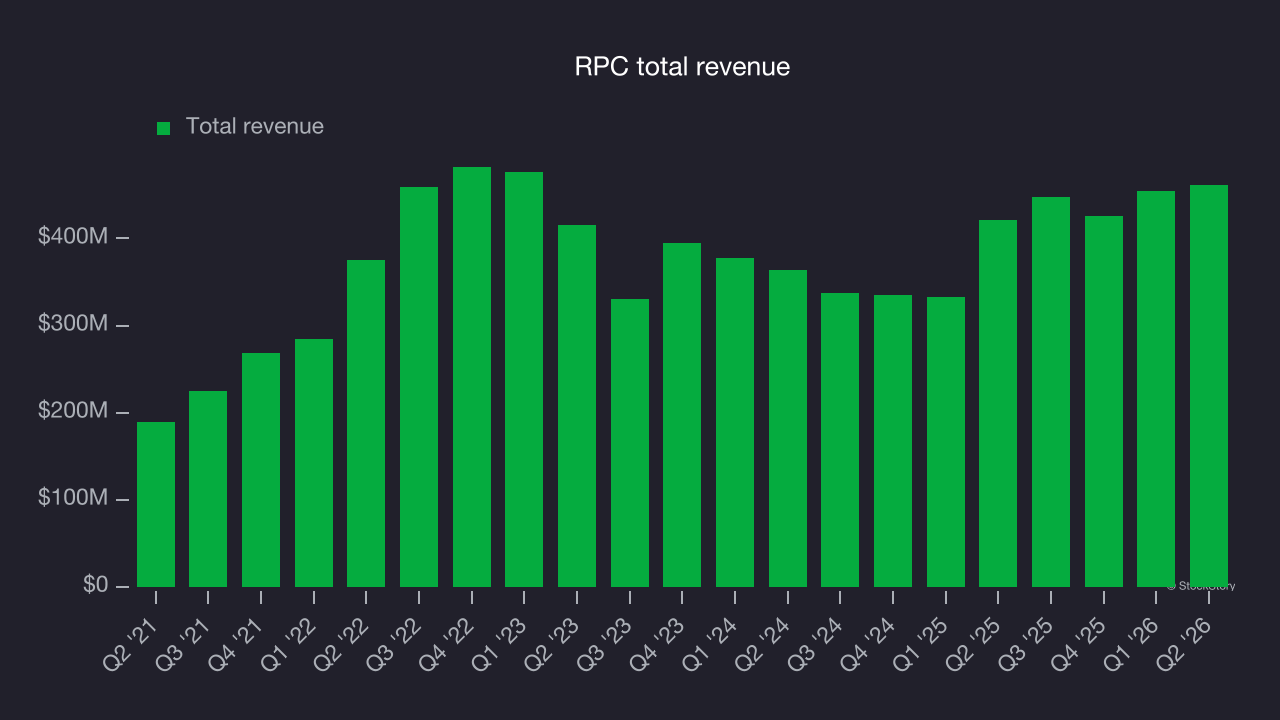Select the Q1 '26 revenue bar
Viewport: 1280px width, 720px height.
pos(1156,389)
